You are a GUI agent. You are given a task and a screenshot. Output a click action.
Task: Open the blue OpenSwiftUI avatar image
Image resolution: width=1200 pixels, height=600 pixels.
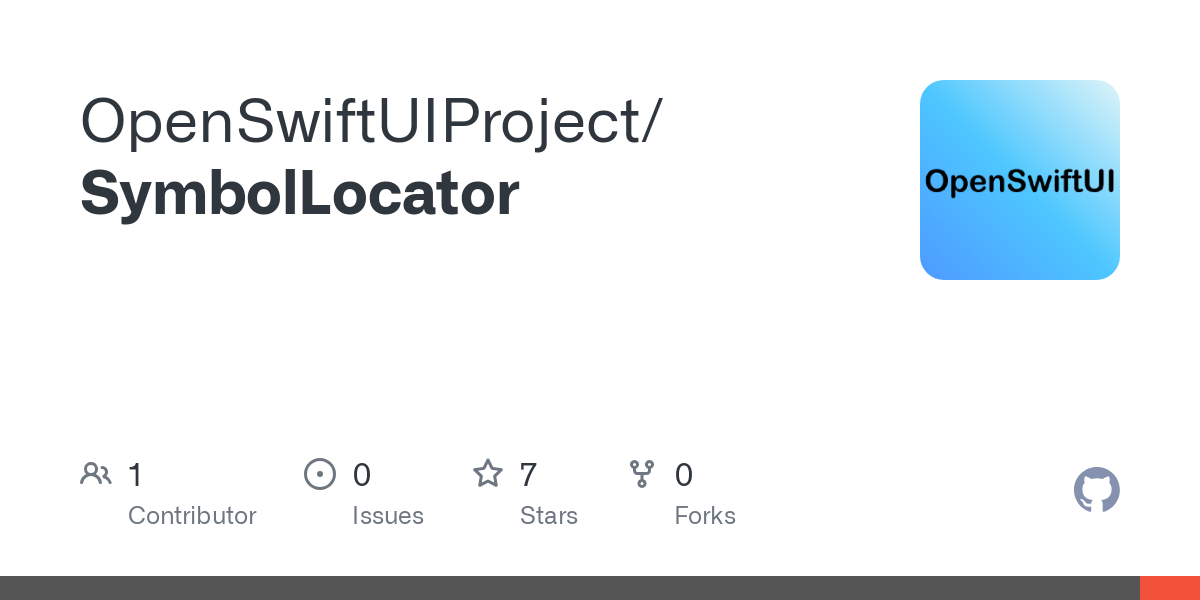(x=1020, y=180)
